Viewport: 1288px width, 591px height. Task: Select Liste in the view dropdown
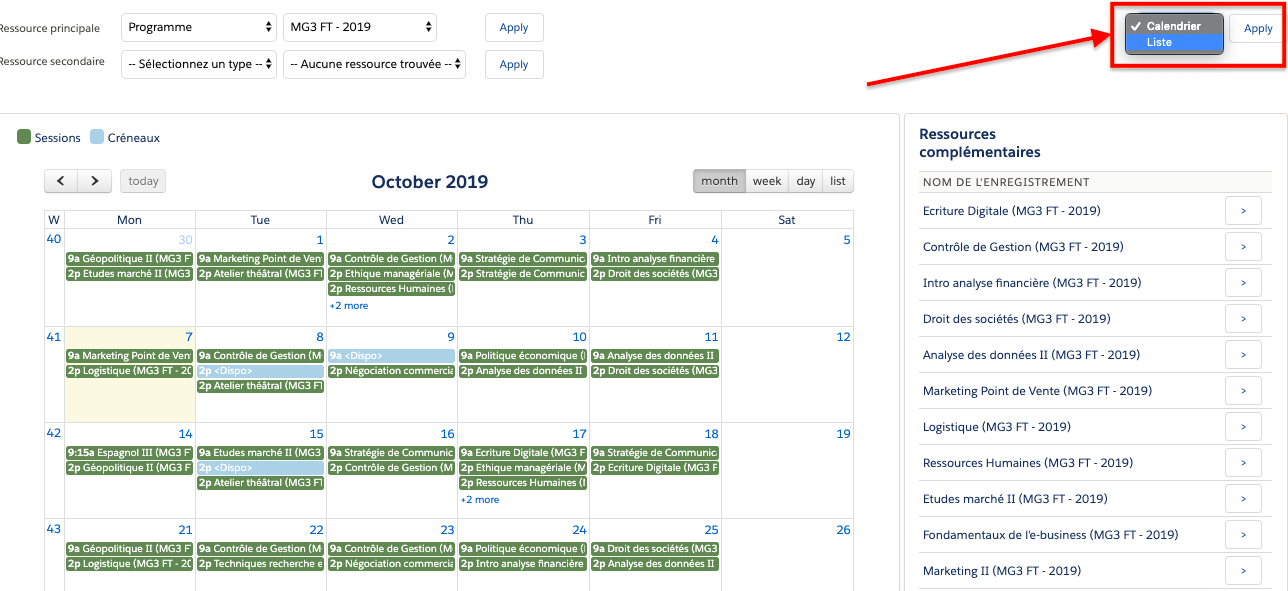1160,43
